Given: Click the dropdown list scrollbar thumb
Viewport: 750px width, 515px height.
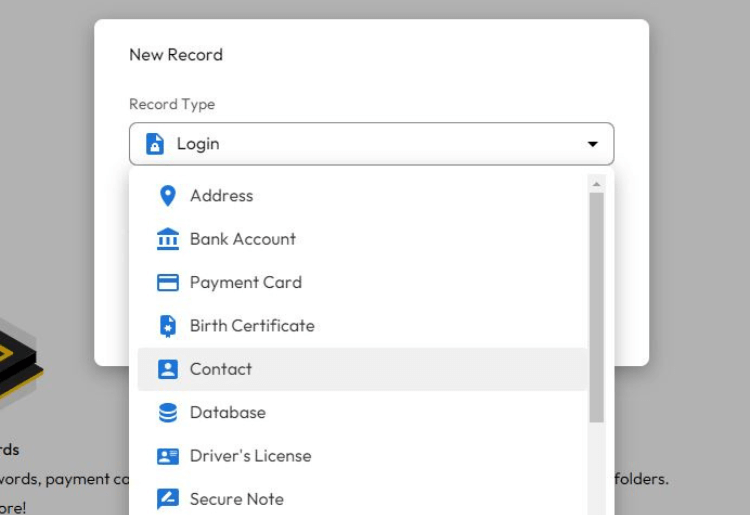Looking at the screenshot, I should [x=597, y=305].
